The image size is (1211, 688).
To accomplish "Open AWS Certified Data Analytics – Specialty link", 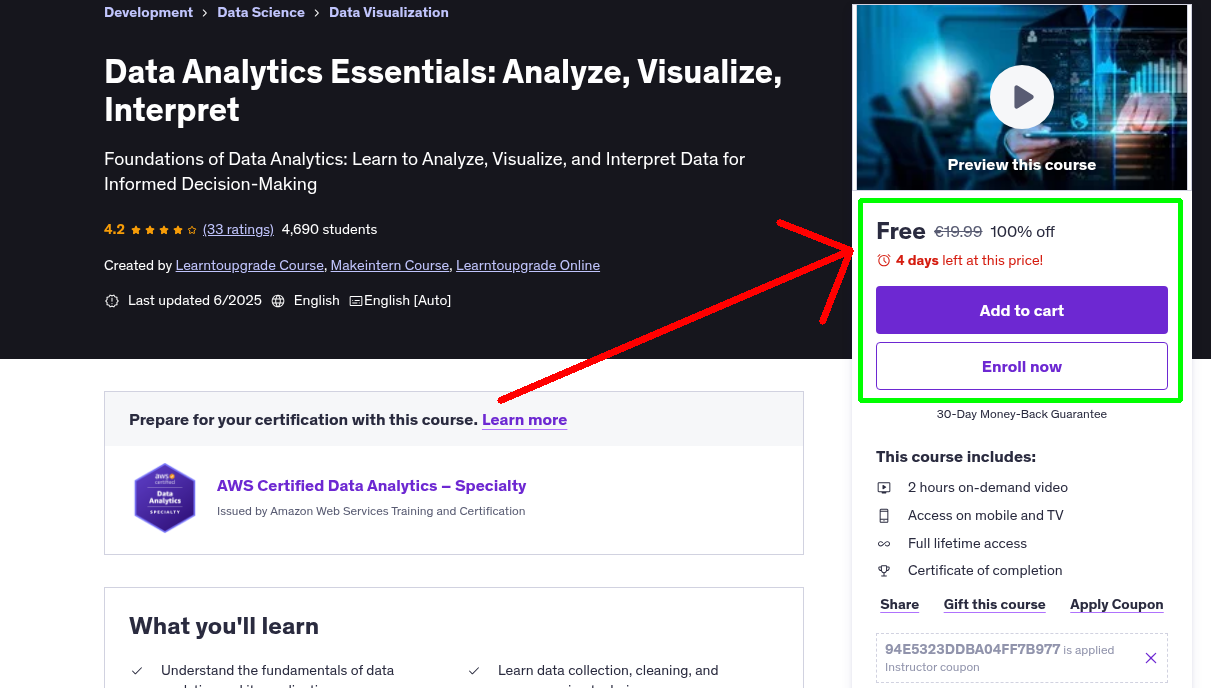I will tap(371, 486).
